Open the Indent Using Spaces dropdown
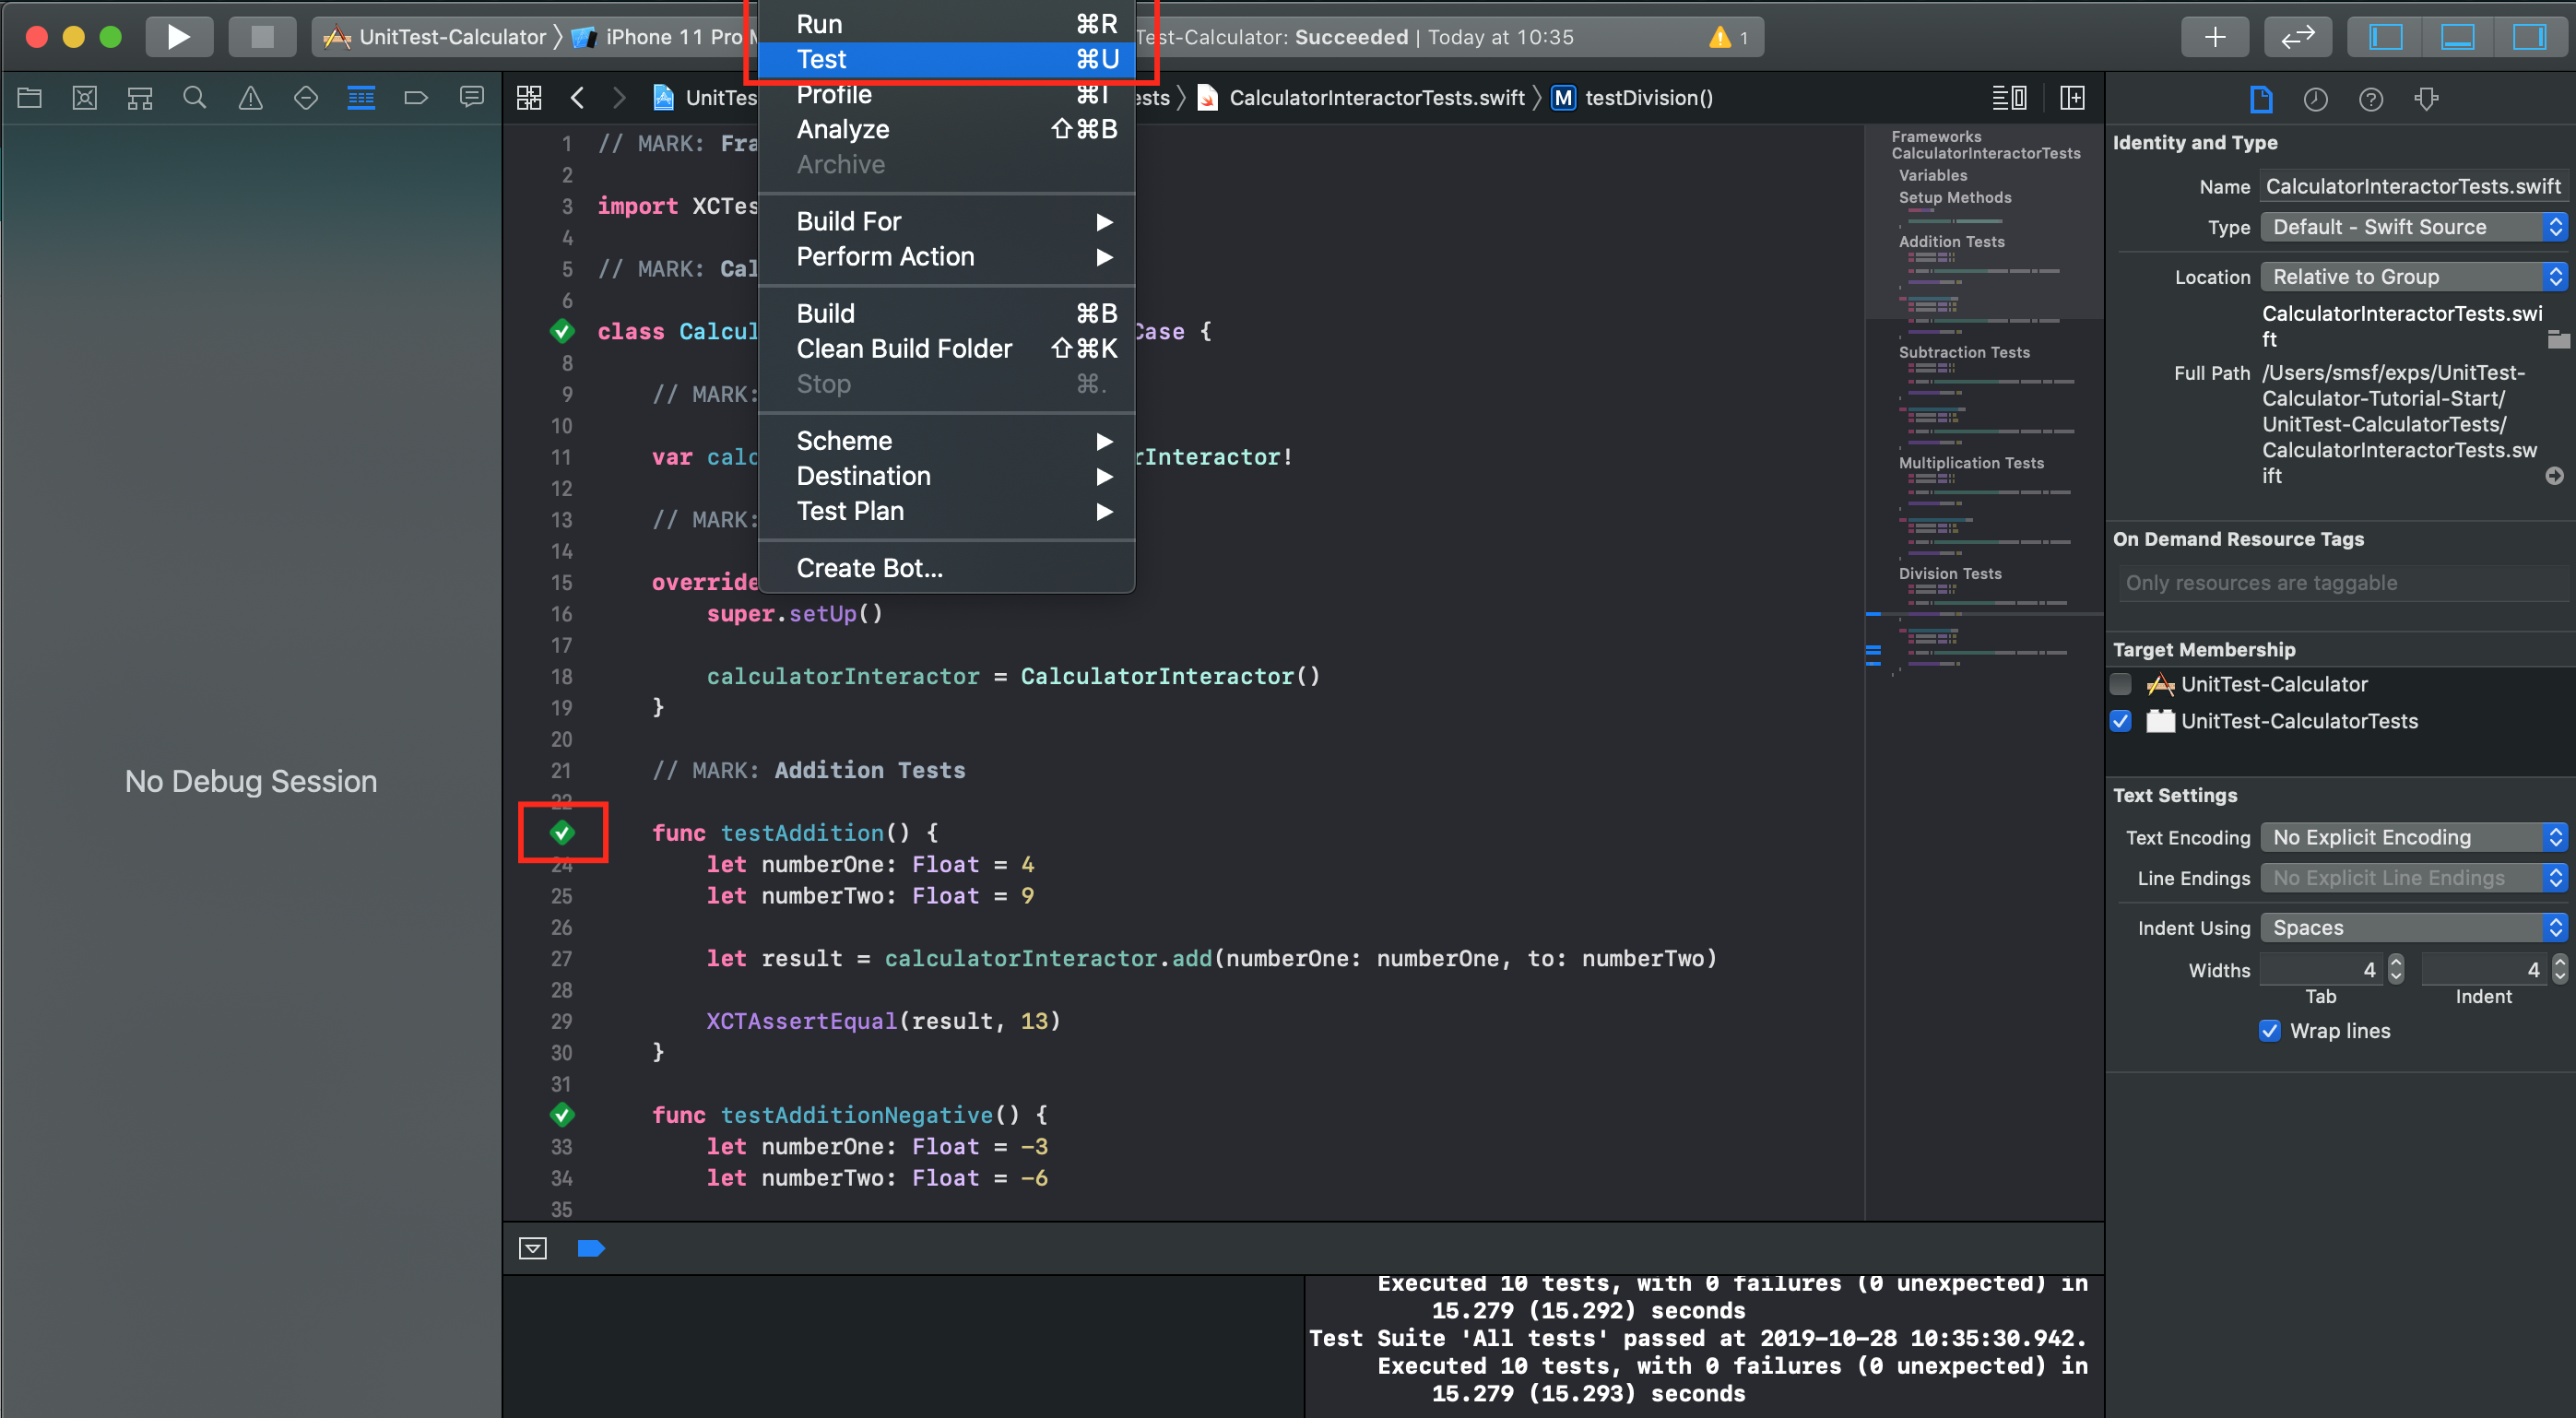 point(2414,928)
